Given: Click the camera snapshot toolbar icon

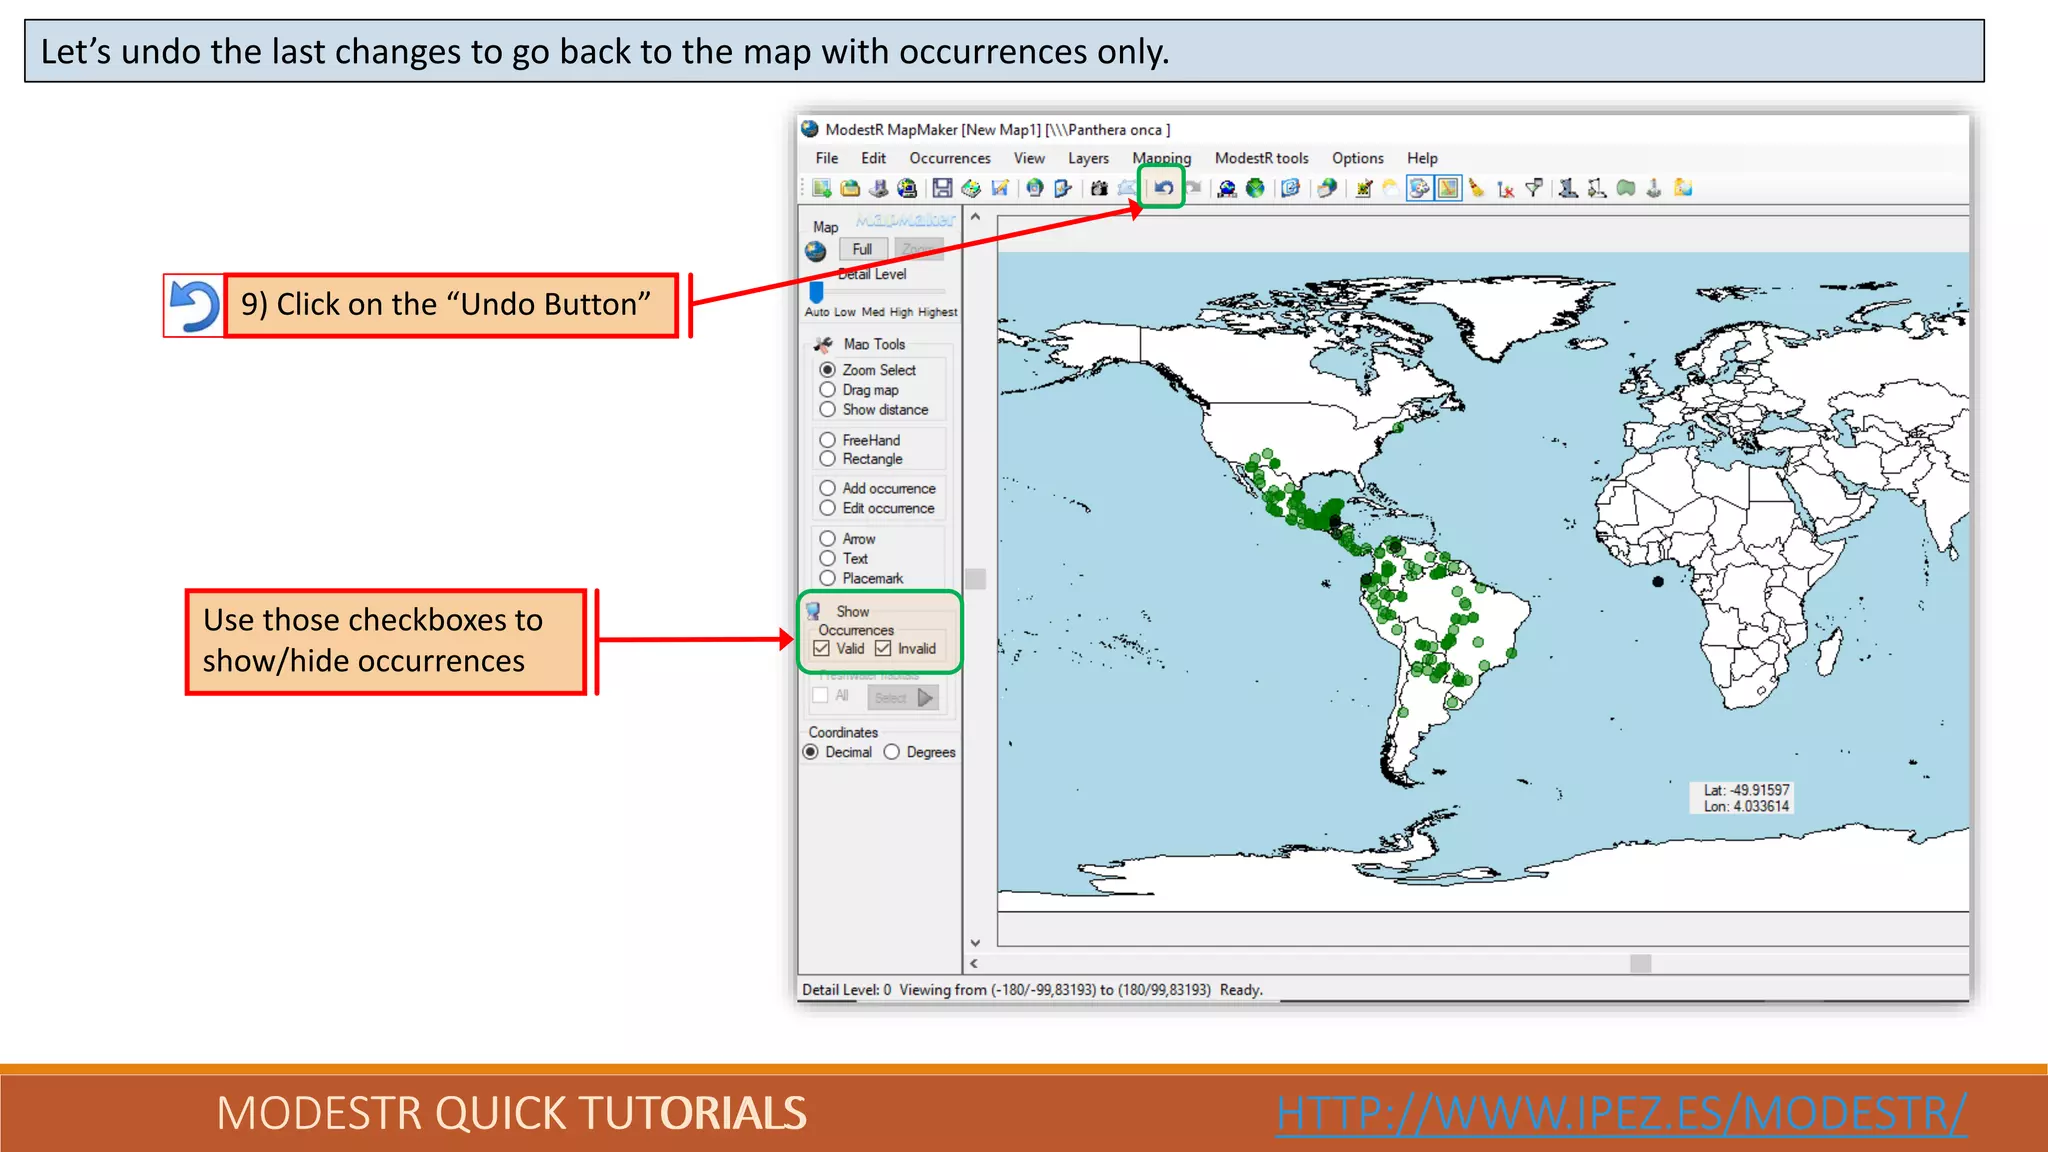Looking at the screenshot, I should 1099,188.
